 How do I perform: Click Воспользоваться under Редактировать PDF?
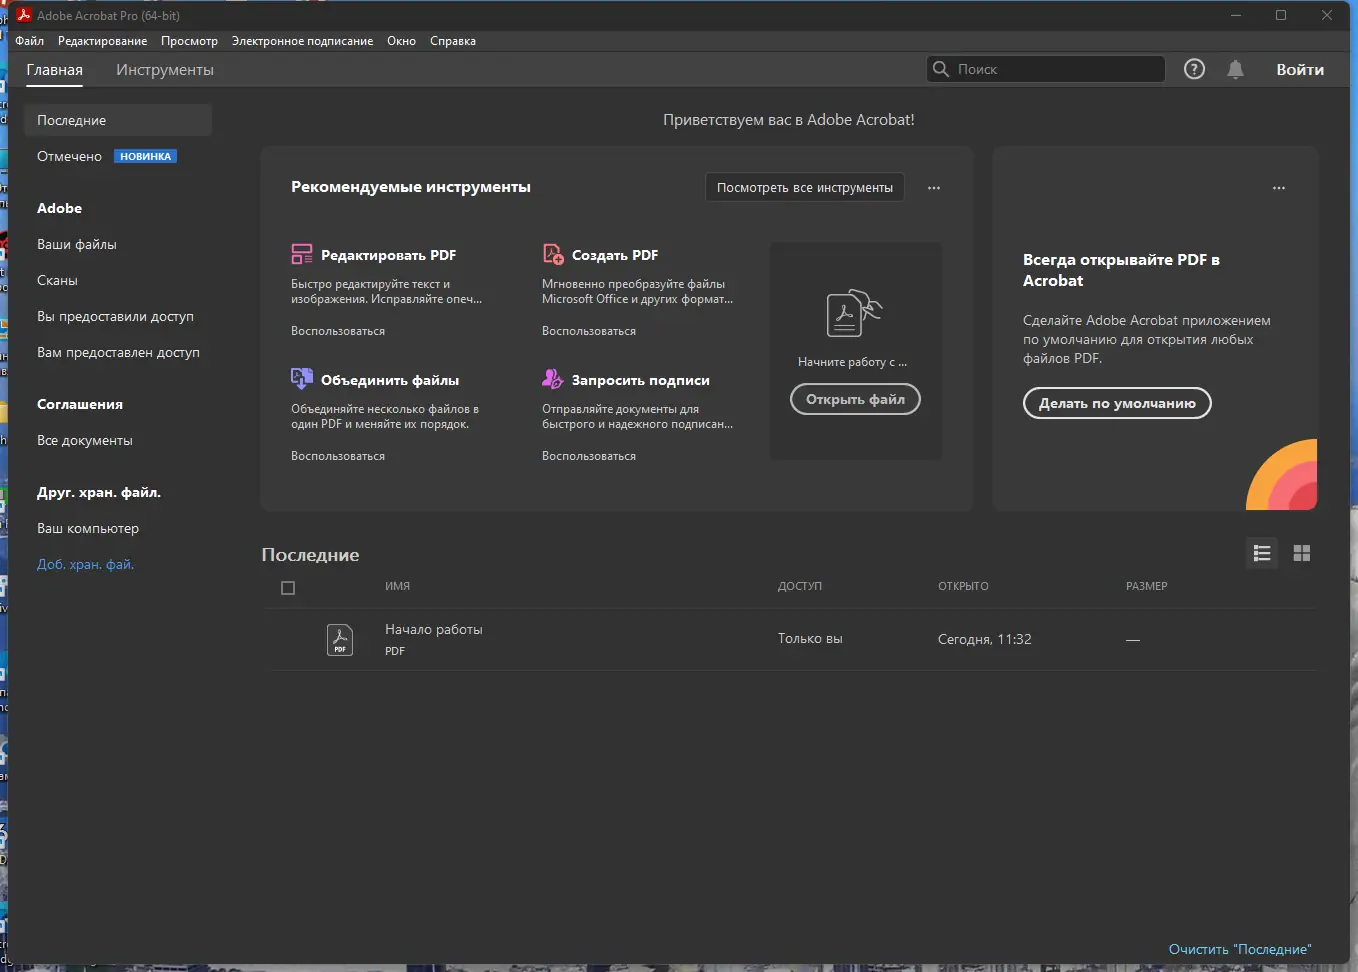click(338, 331)
